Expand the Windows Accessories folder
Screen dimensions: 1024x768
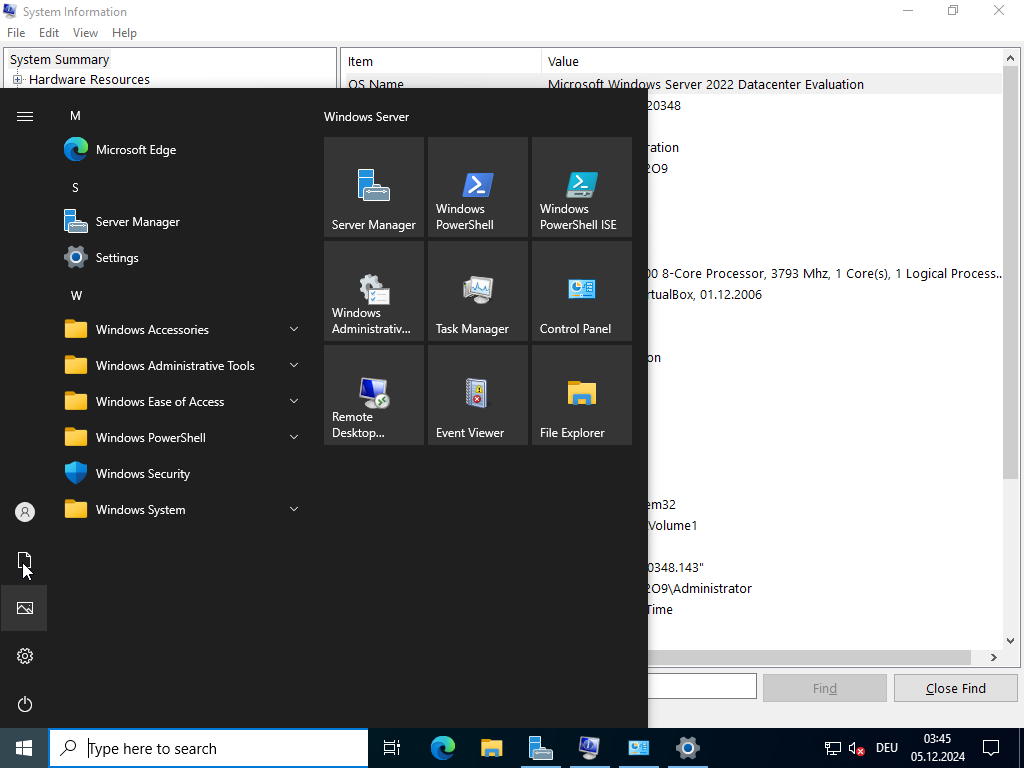pyautogui.click(x=183, y=330)
